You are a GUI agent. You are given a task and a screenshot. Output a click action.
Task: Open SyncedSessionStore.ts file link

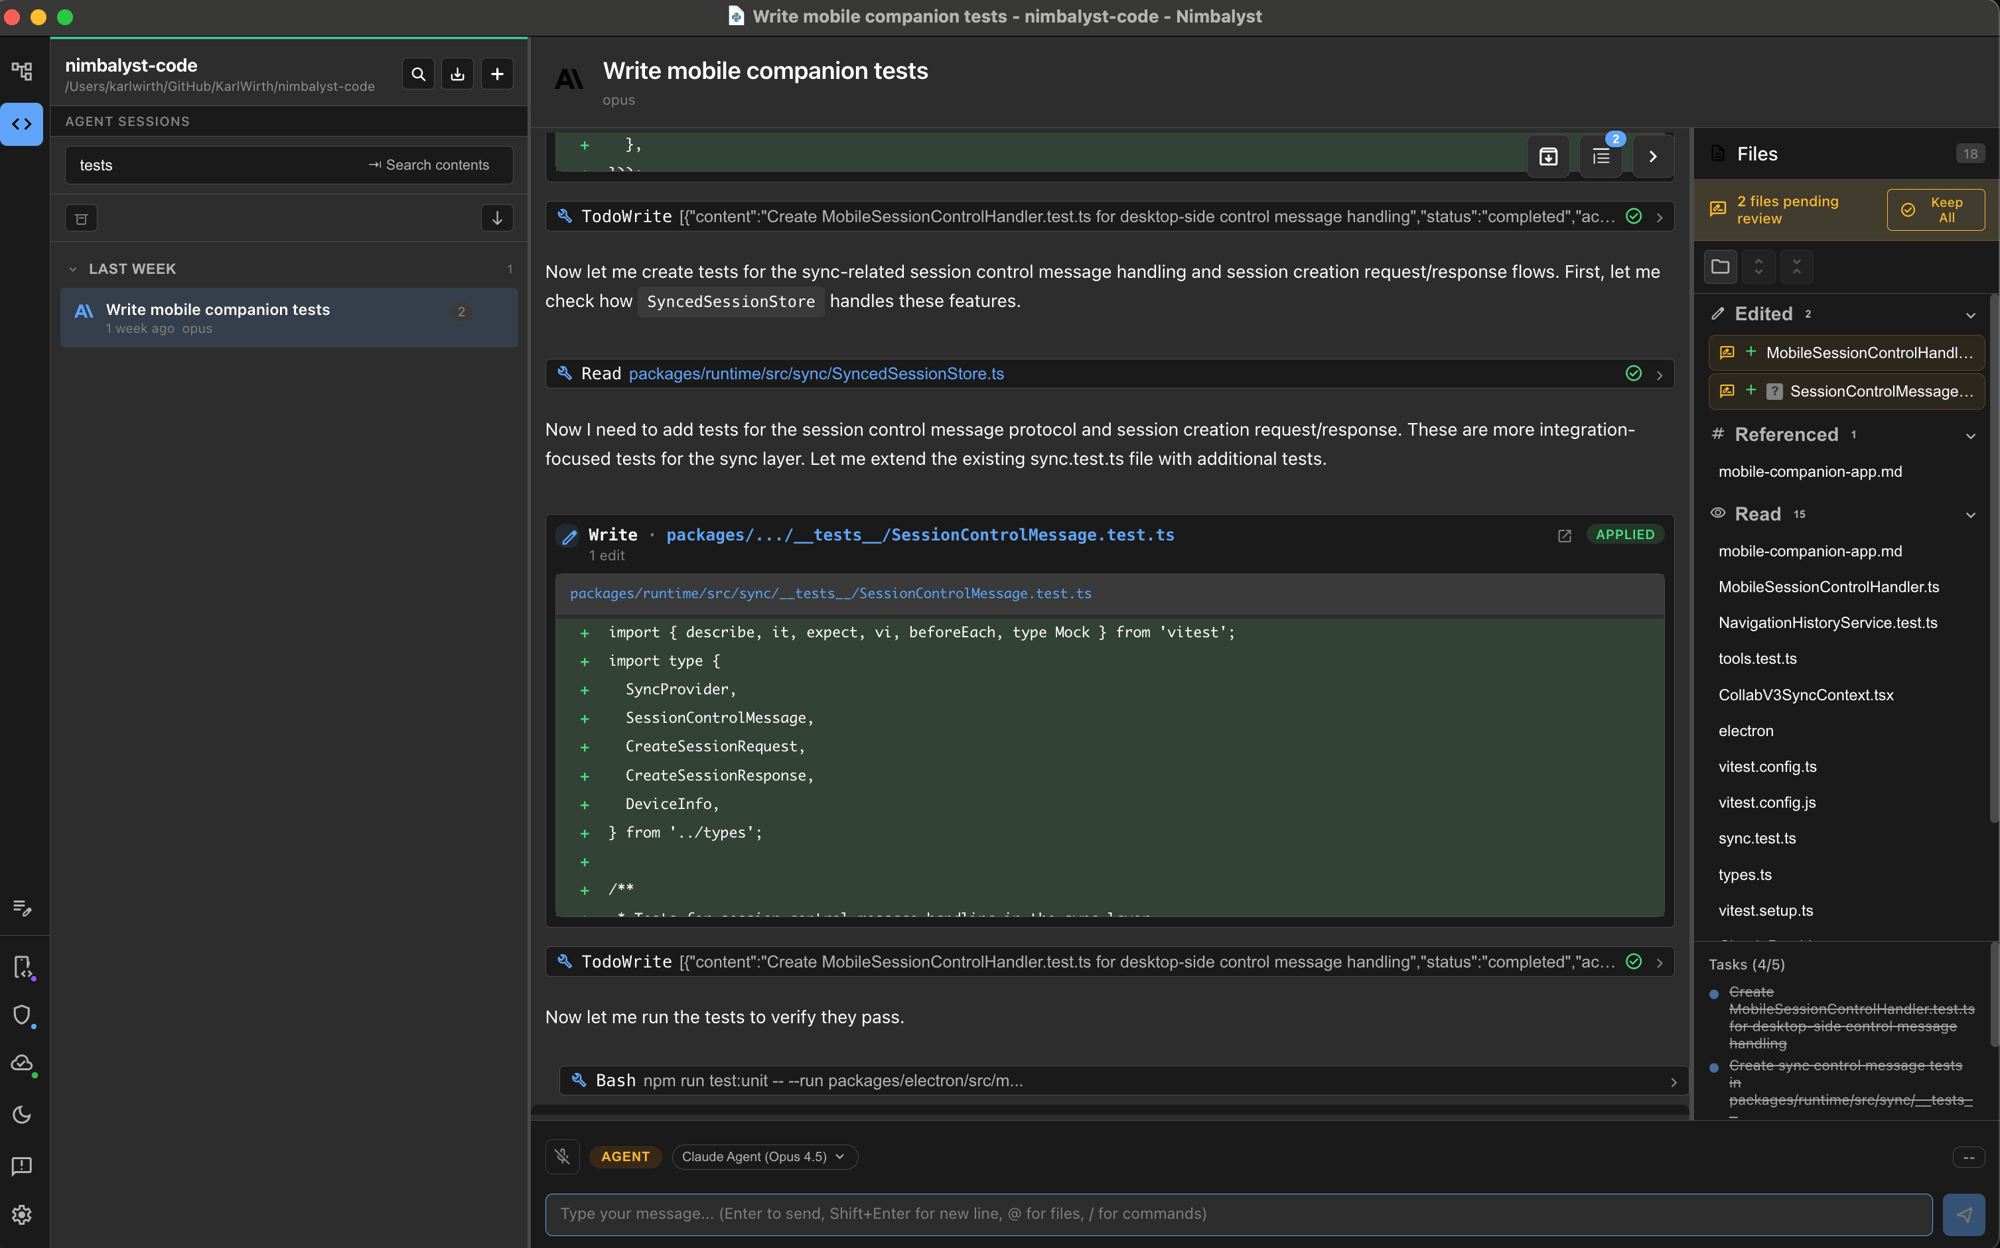click(816, 374)
